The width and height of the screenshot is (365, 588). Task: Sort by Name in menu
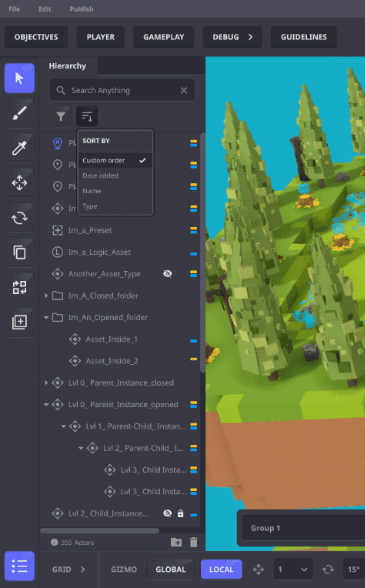tap(92, 191)
